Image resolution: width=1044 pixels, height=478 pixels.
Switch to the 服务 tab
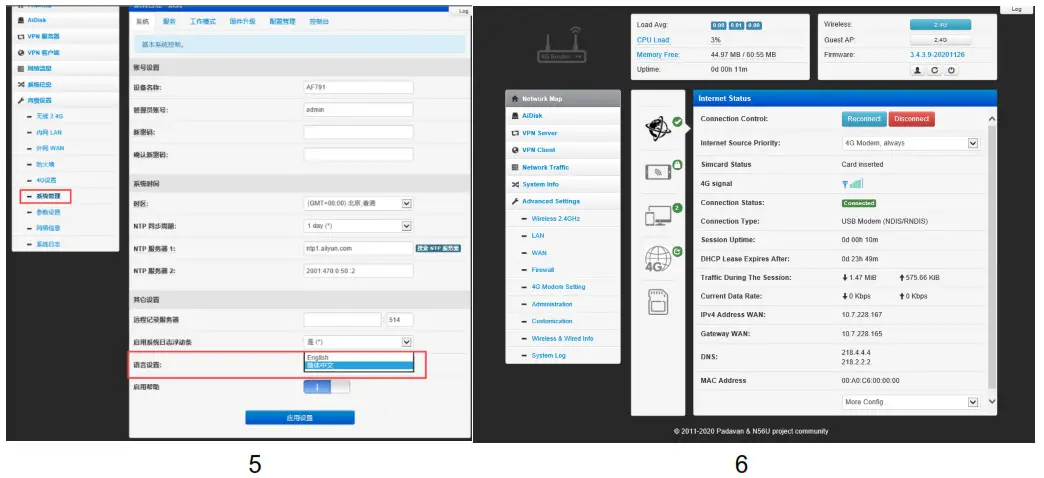(x=169, y=21)
